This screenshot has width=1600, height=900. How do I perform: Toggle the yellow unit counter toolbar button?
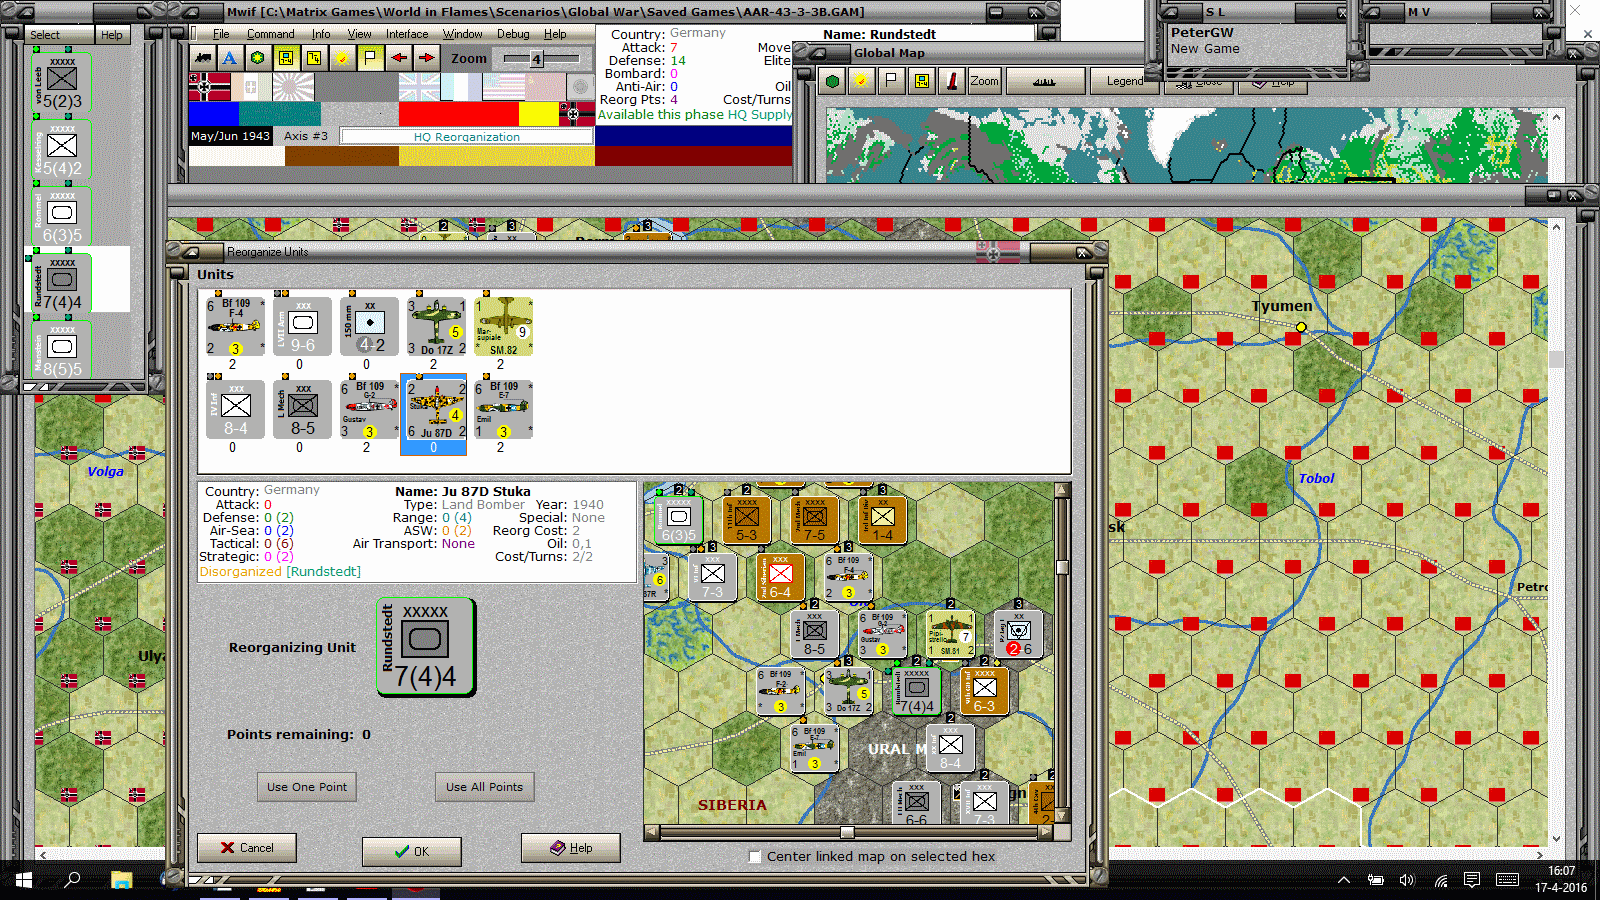point(286,58)
